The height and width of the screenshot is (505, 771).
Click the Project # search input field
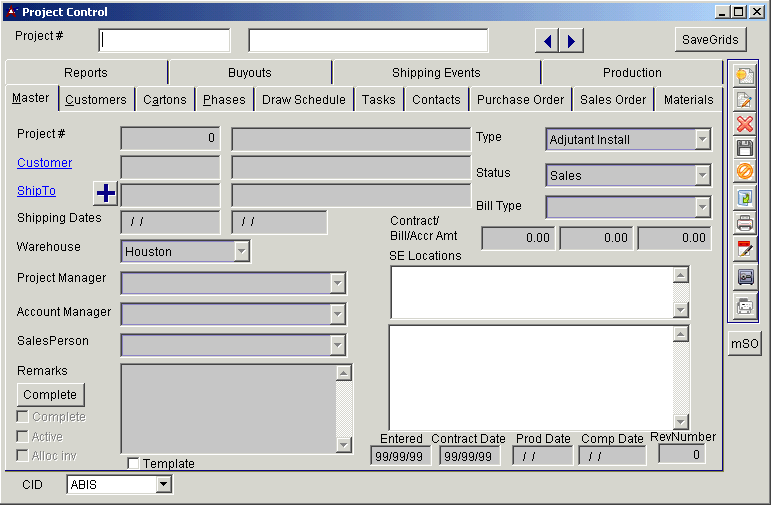[x=165, y=40]
